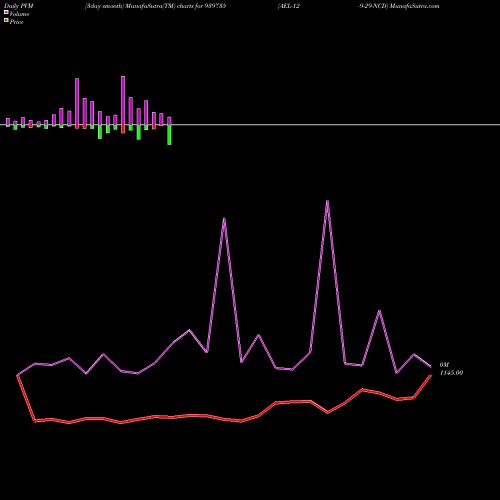Click the 0M volume value label

coord(444,365)
